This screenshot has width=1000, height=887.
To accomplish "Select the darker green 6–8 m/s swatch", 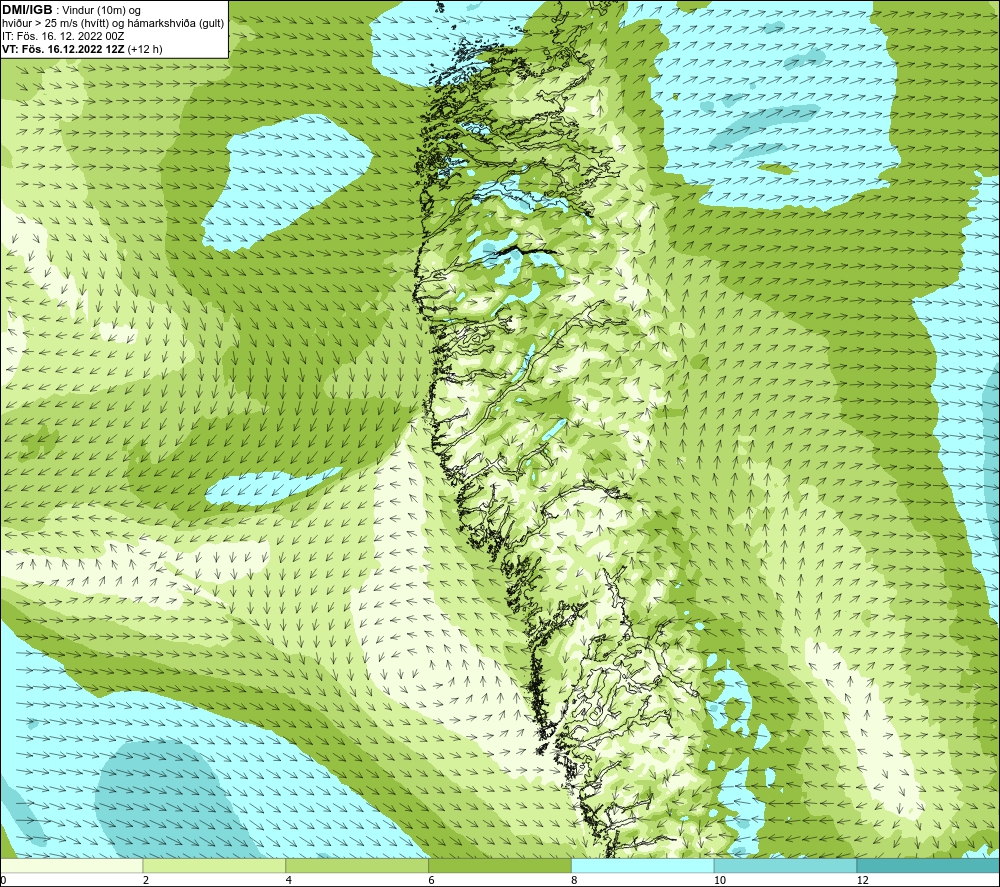I will click(500, 865).
